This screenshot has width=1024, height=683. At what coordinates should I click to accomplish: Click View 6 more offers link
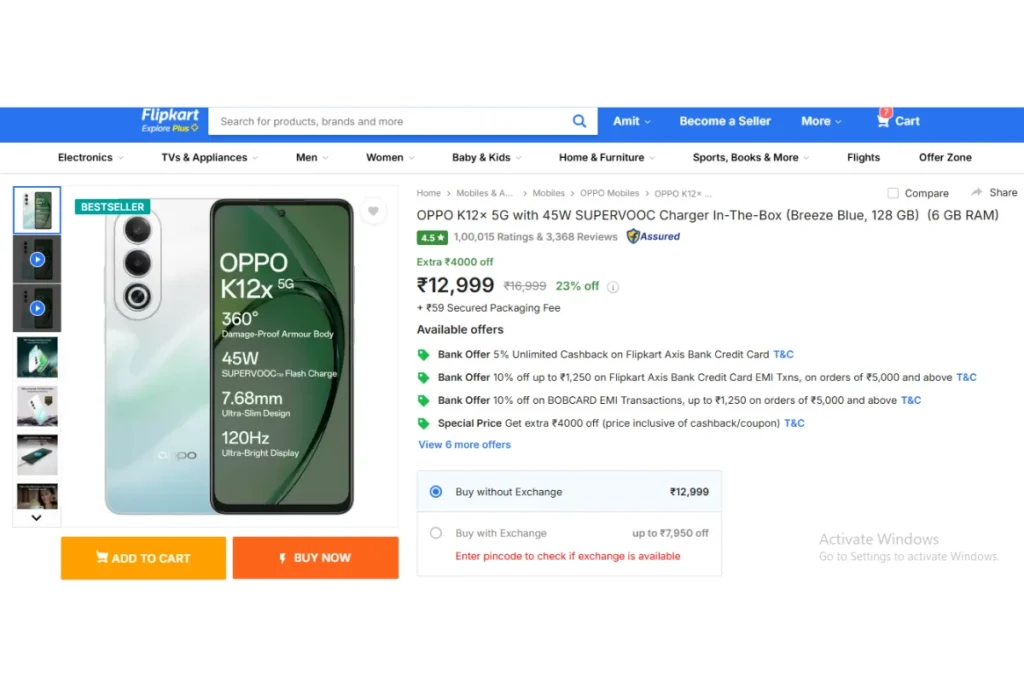[x=464, y=445]
